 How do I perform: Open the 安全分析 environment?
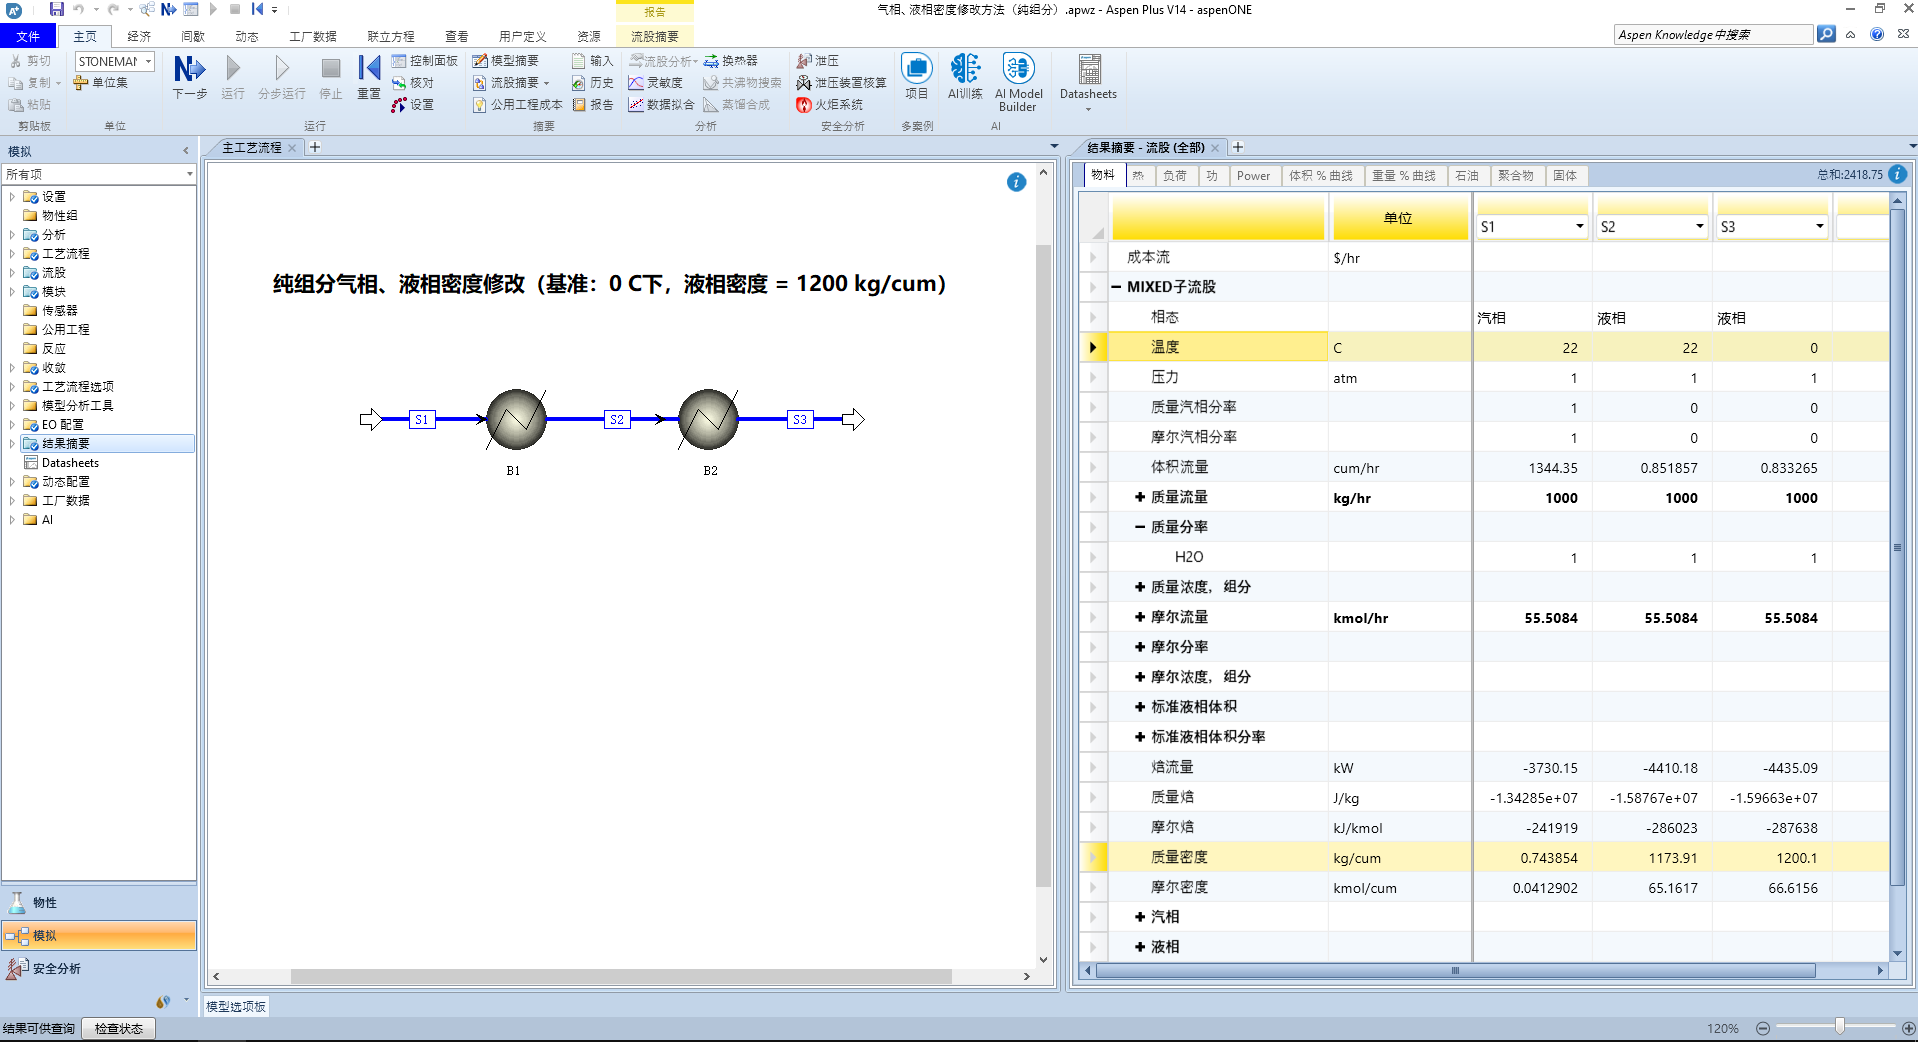(99, 968)
